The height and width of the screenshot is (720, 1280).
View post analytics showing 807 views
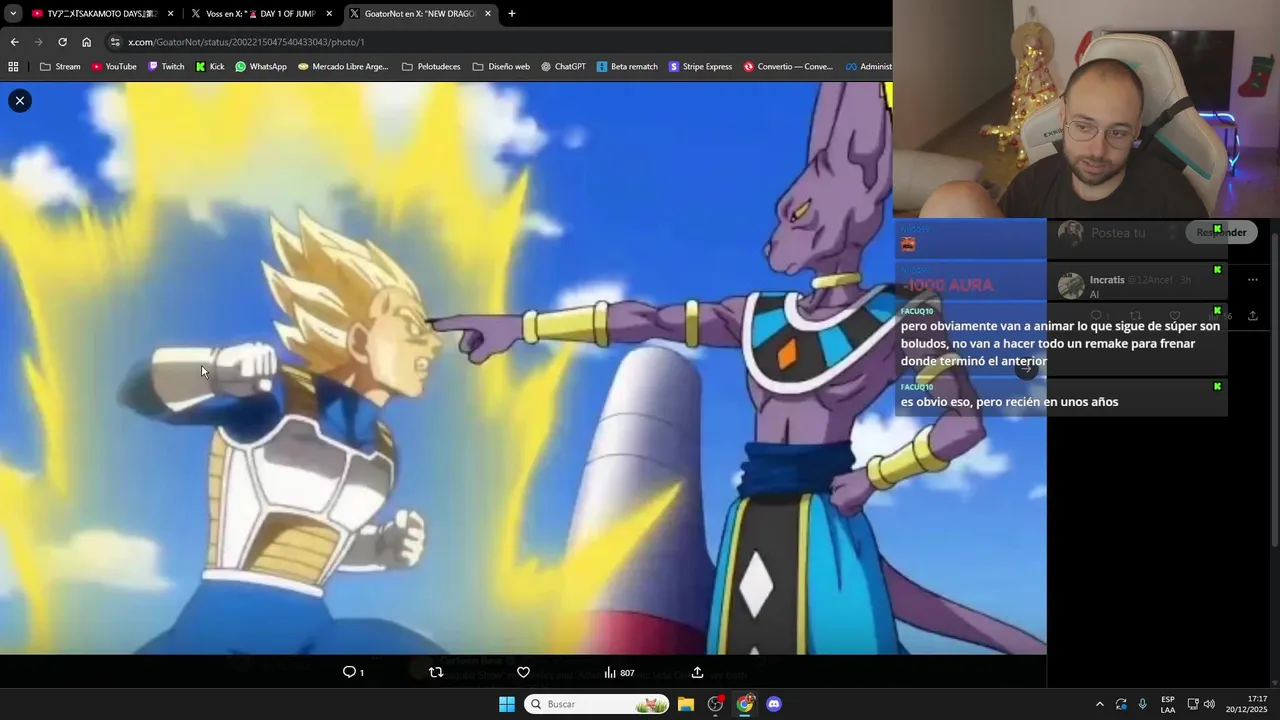pos(619,672)
